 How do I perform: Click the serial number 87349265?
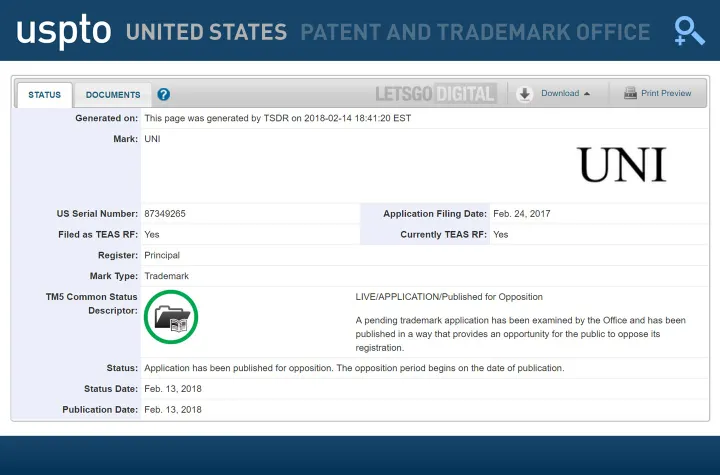pyautogui.click(x=166, y=214)
